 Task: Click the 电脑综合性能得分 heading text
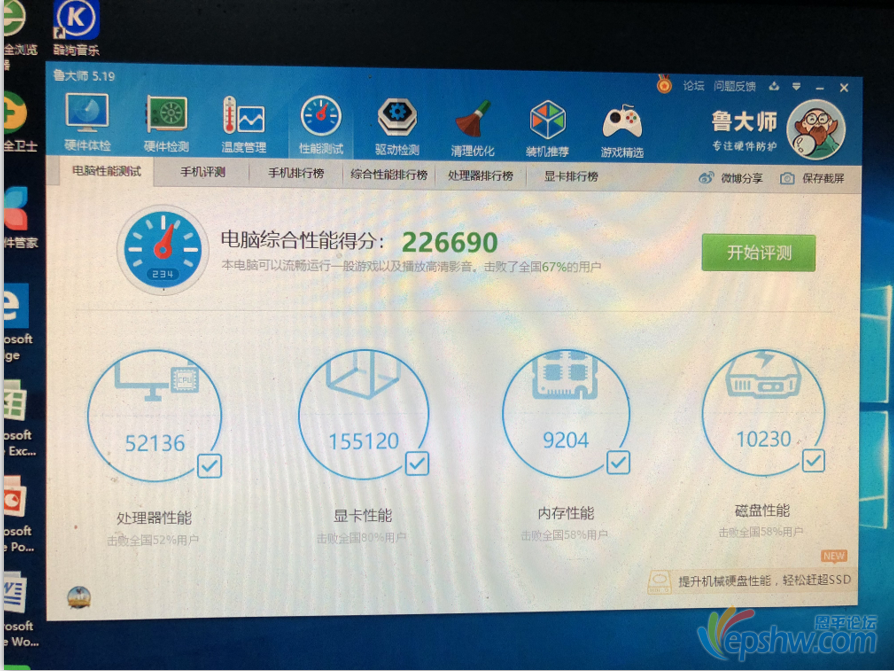[x=302, y=240]
